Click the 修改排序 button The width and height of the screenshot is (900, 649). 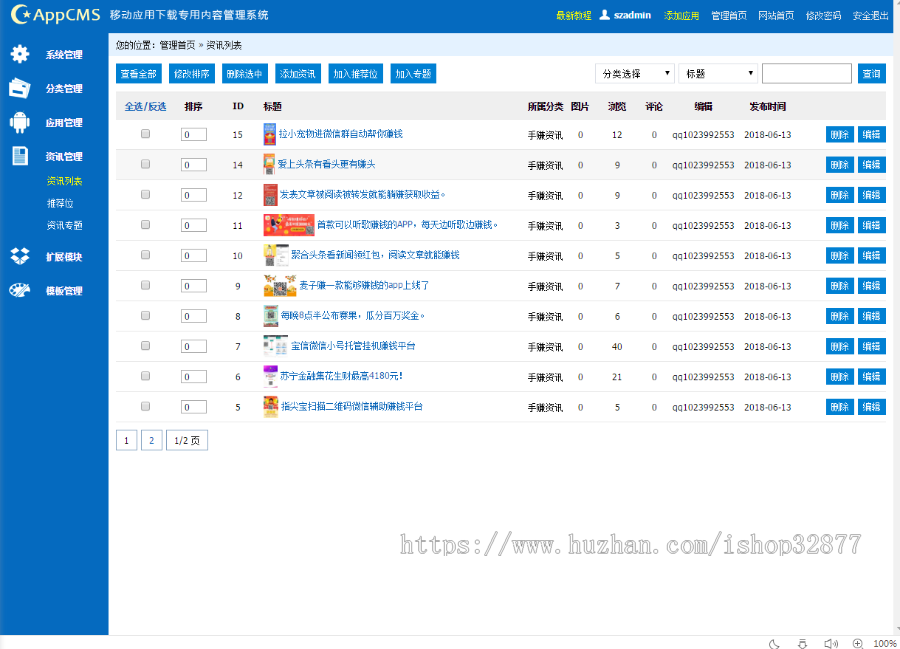click(192, 73)
